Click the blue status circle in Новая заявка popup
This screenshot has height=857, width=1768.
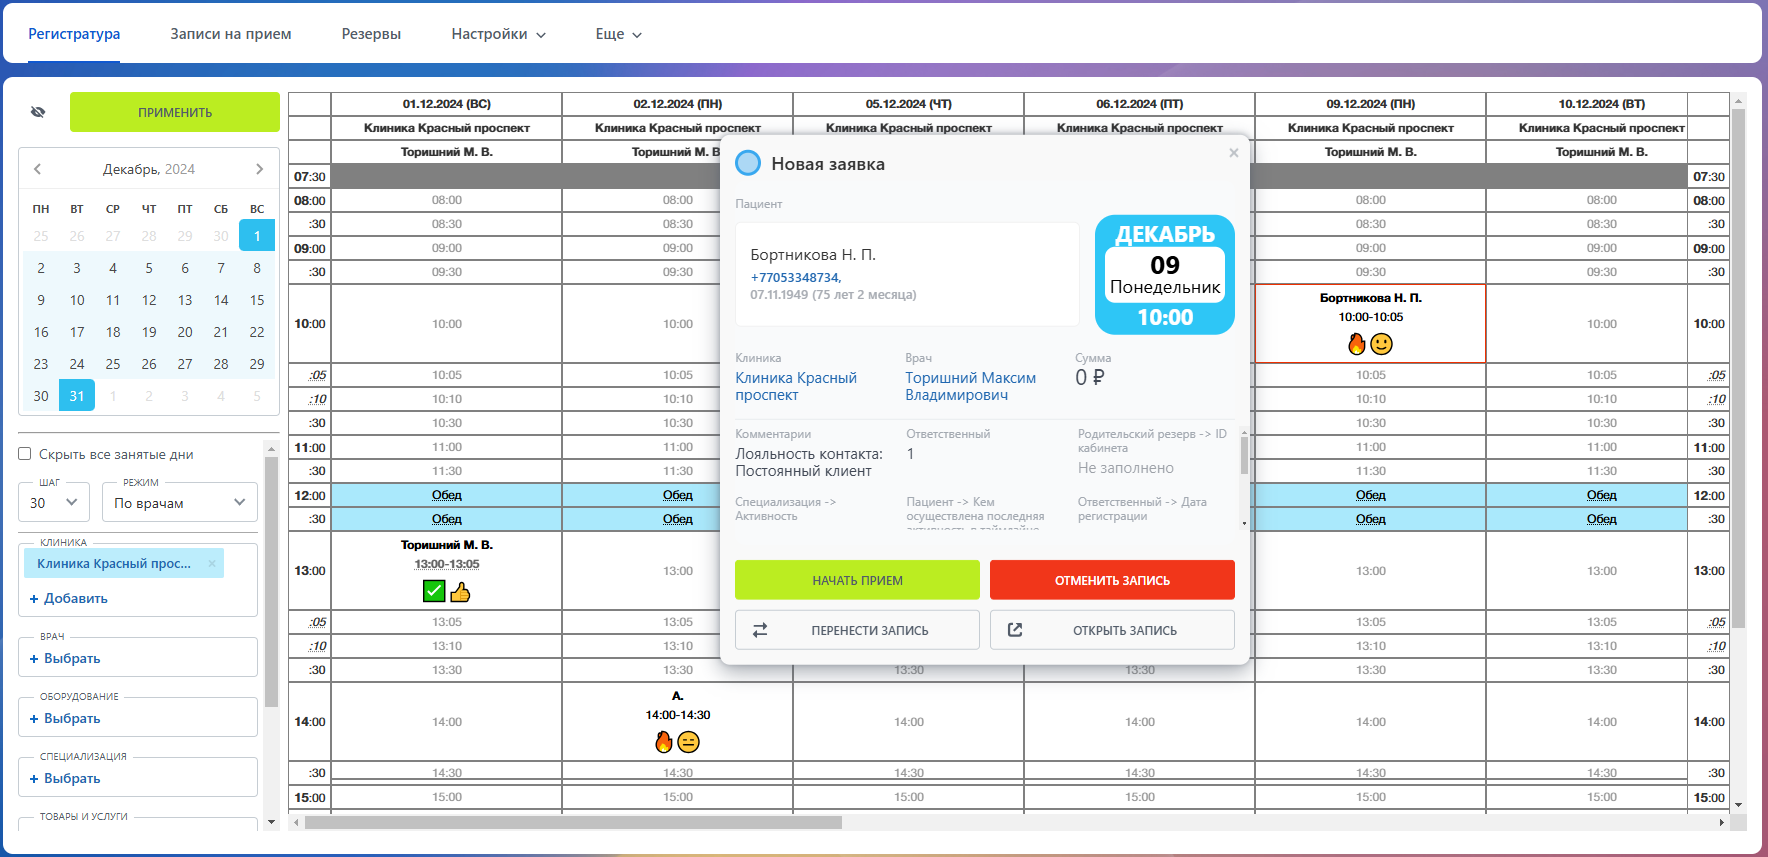pyautogui.click(x=748, y=164)
